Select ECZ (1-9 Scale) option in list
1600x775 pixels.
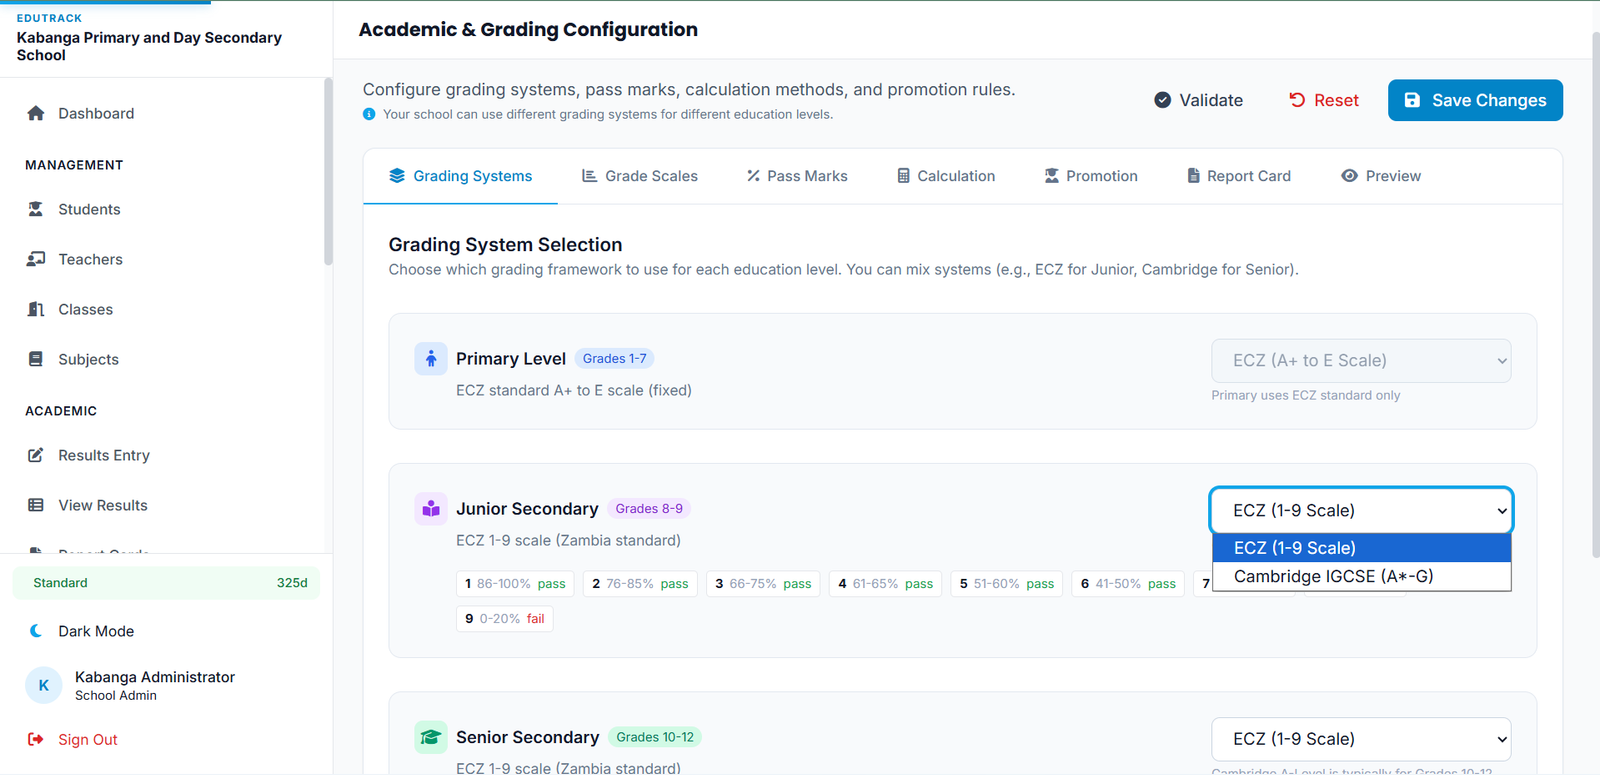tap(1361, 548)
